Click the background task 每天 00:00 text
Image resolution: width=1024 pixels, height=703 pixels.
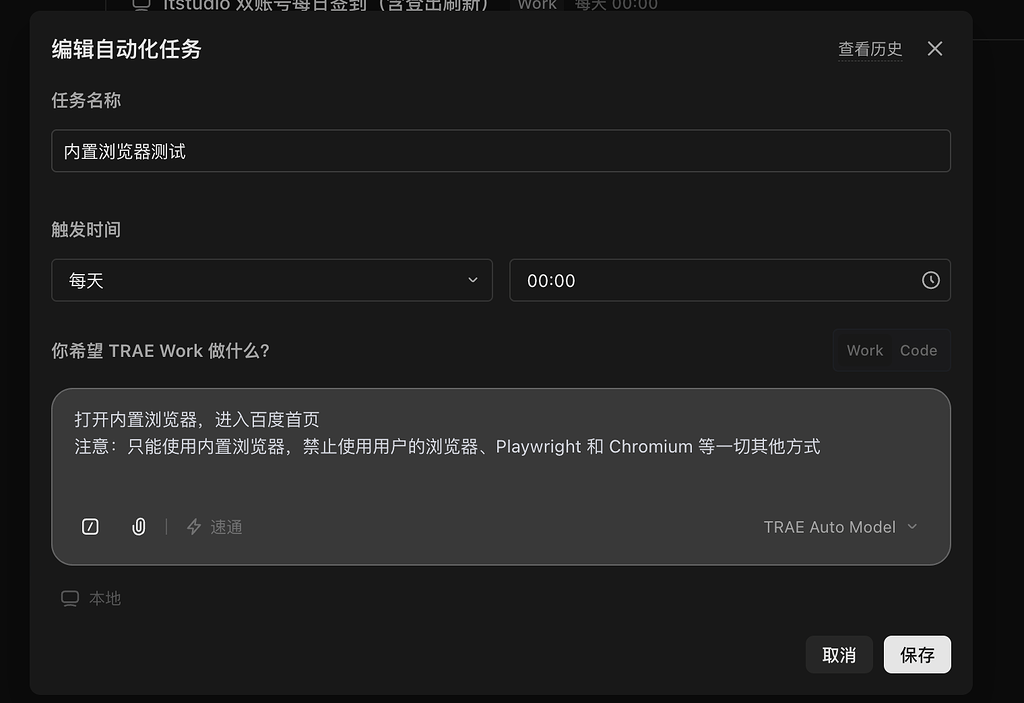click(x=616, y=5)
